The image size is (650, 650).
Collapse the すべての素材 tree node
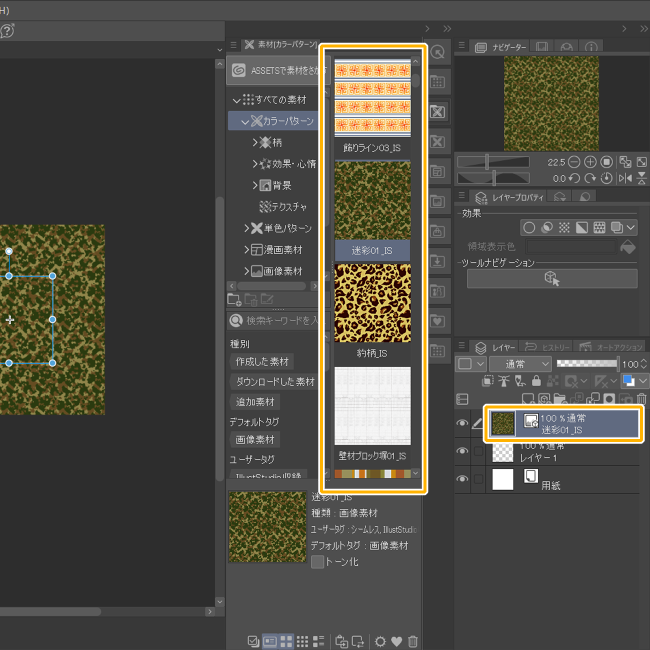pos(236,100)
